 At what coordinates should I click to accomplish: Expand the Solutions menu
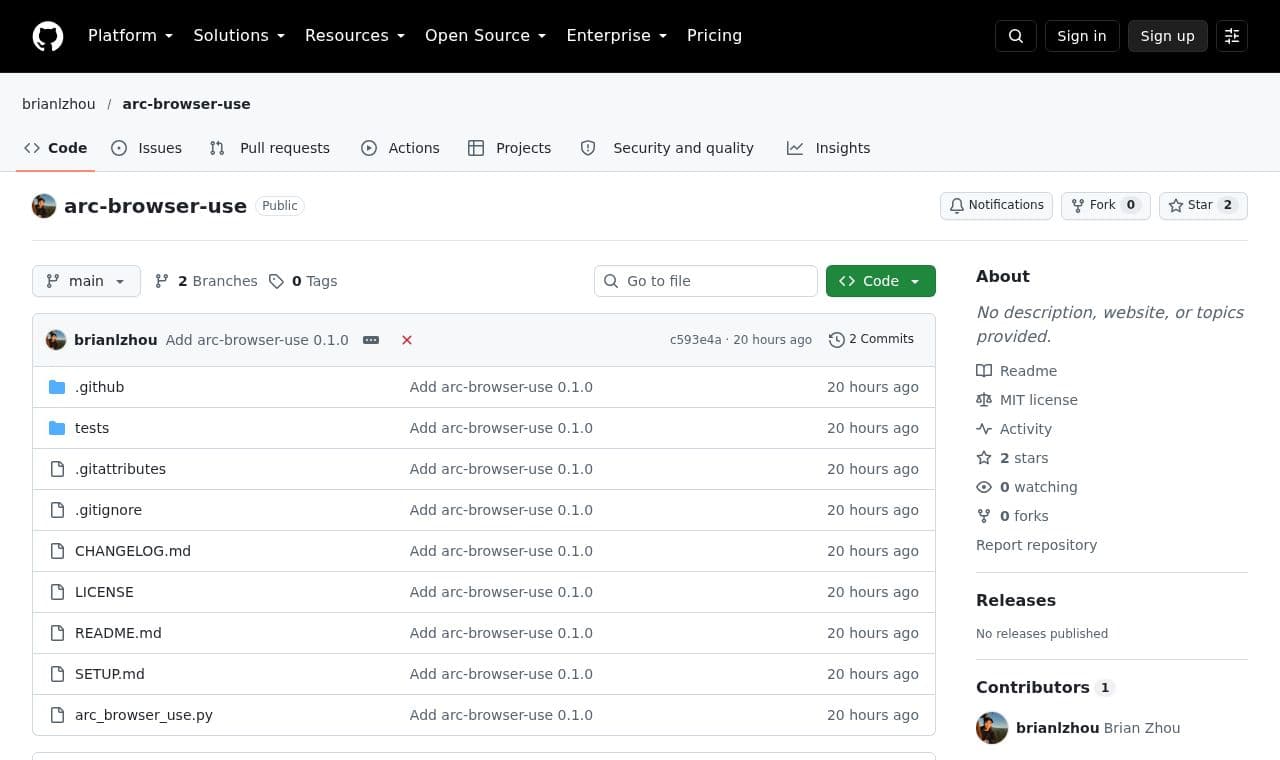coord(239,36)
